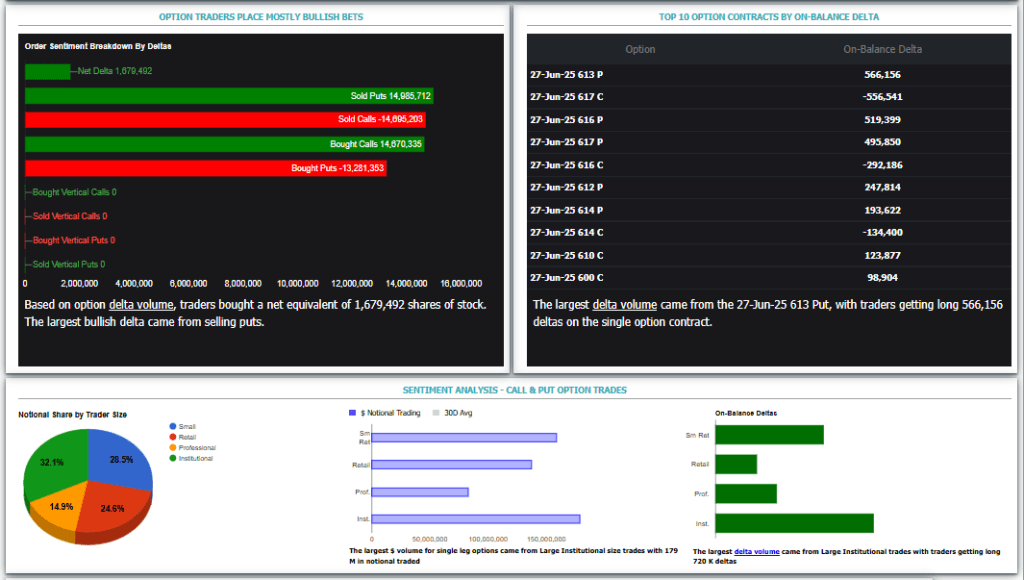Select the Professional legend orange swatch
The height and width of the screenshot is (580, 1024).
point(172,447)
